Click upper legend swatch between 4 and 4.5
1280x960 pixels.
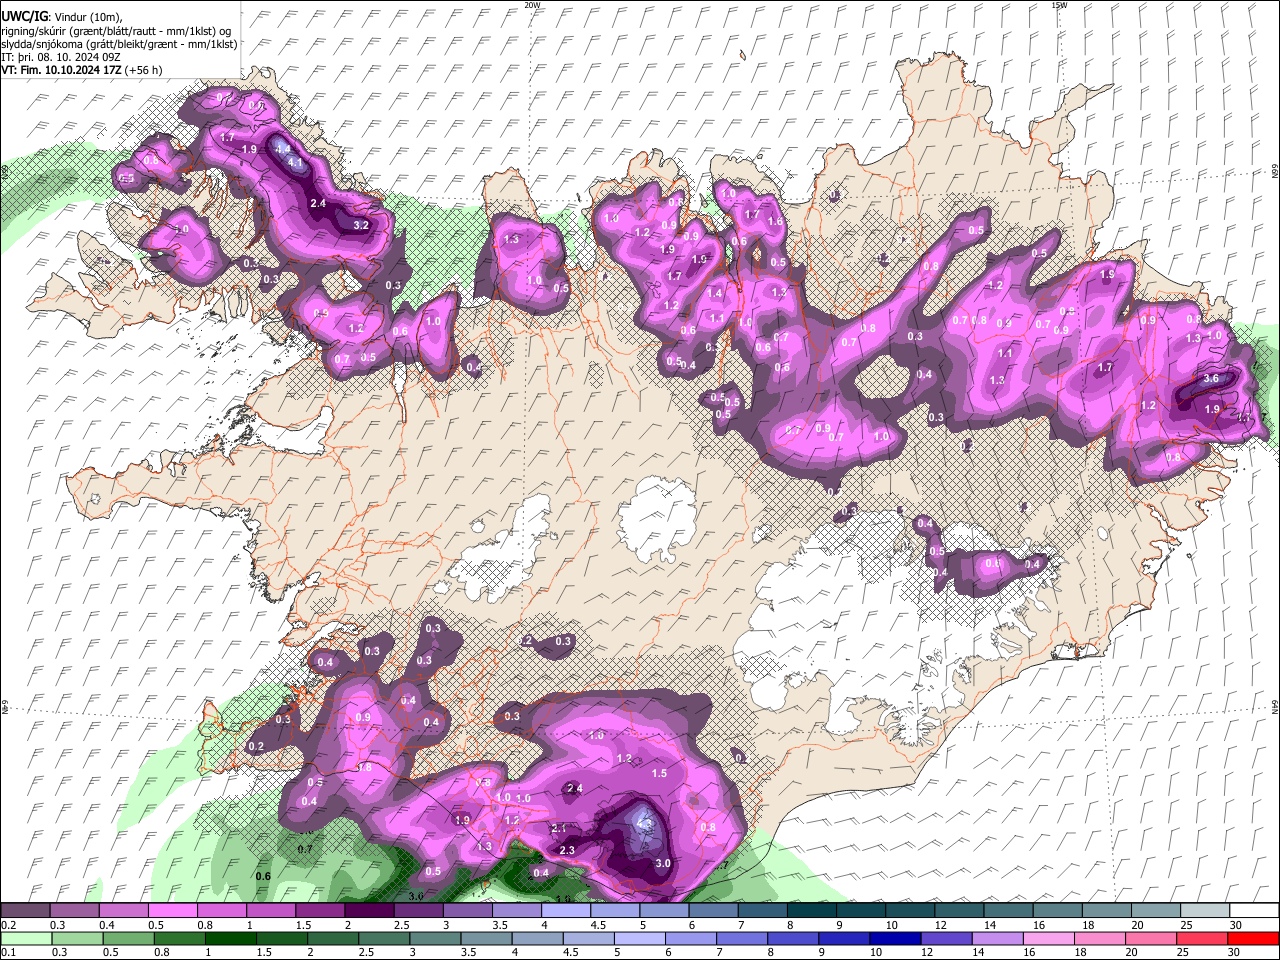point(565,910)
